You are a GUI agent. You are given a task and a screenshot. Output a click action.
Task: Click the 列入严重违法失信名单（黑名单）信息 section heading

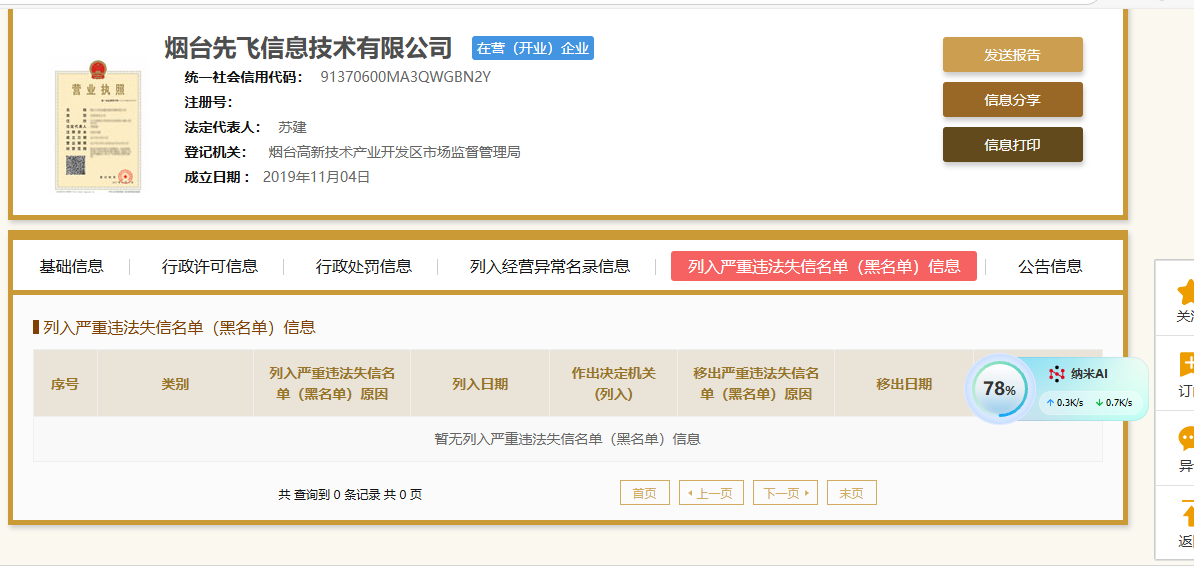180,328
